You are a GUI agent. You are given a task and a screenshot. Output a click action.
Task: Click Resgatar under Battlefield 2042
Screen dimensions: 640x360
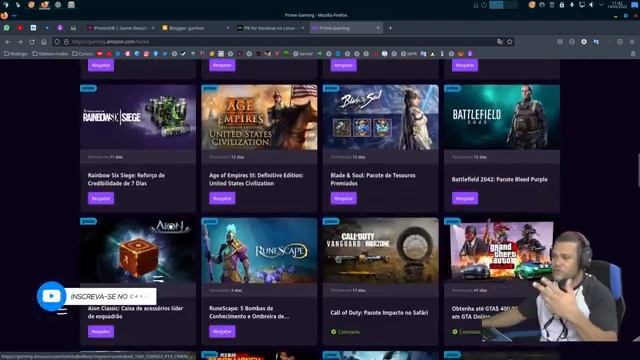coord(464,198)
